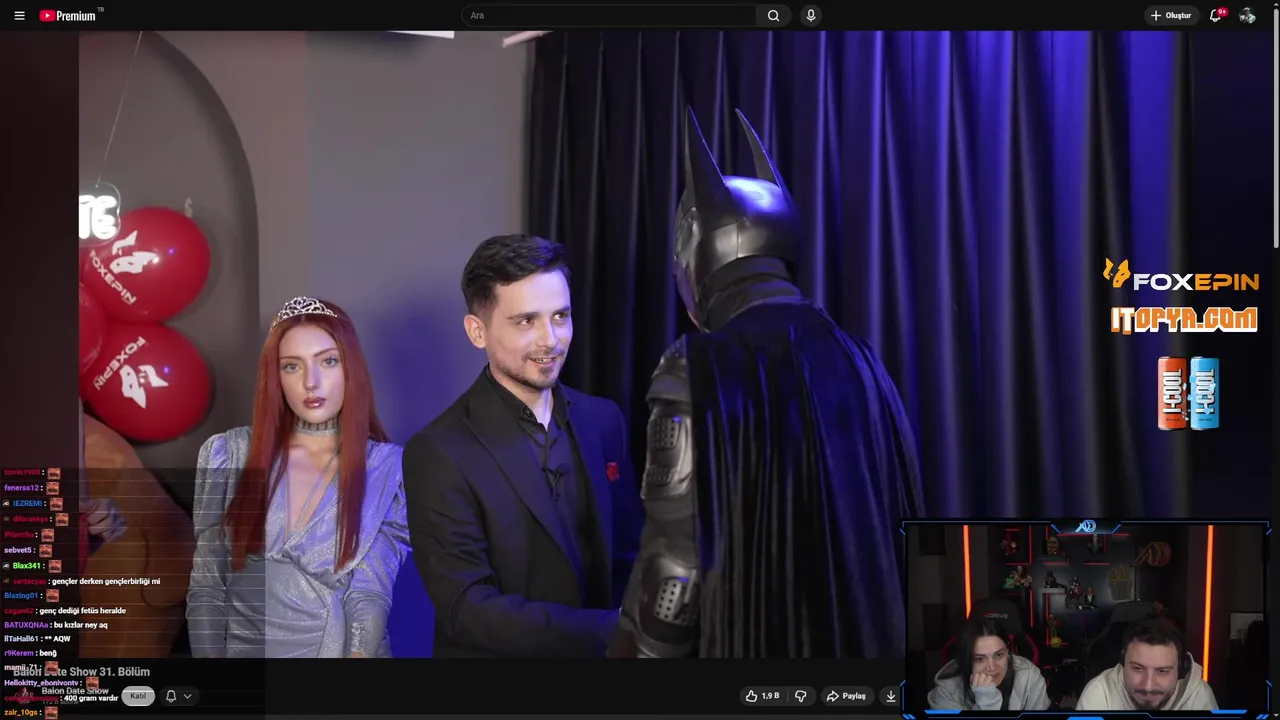
Task: Click chat username r9Kerem
Action: (x=18, y=653)
